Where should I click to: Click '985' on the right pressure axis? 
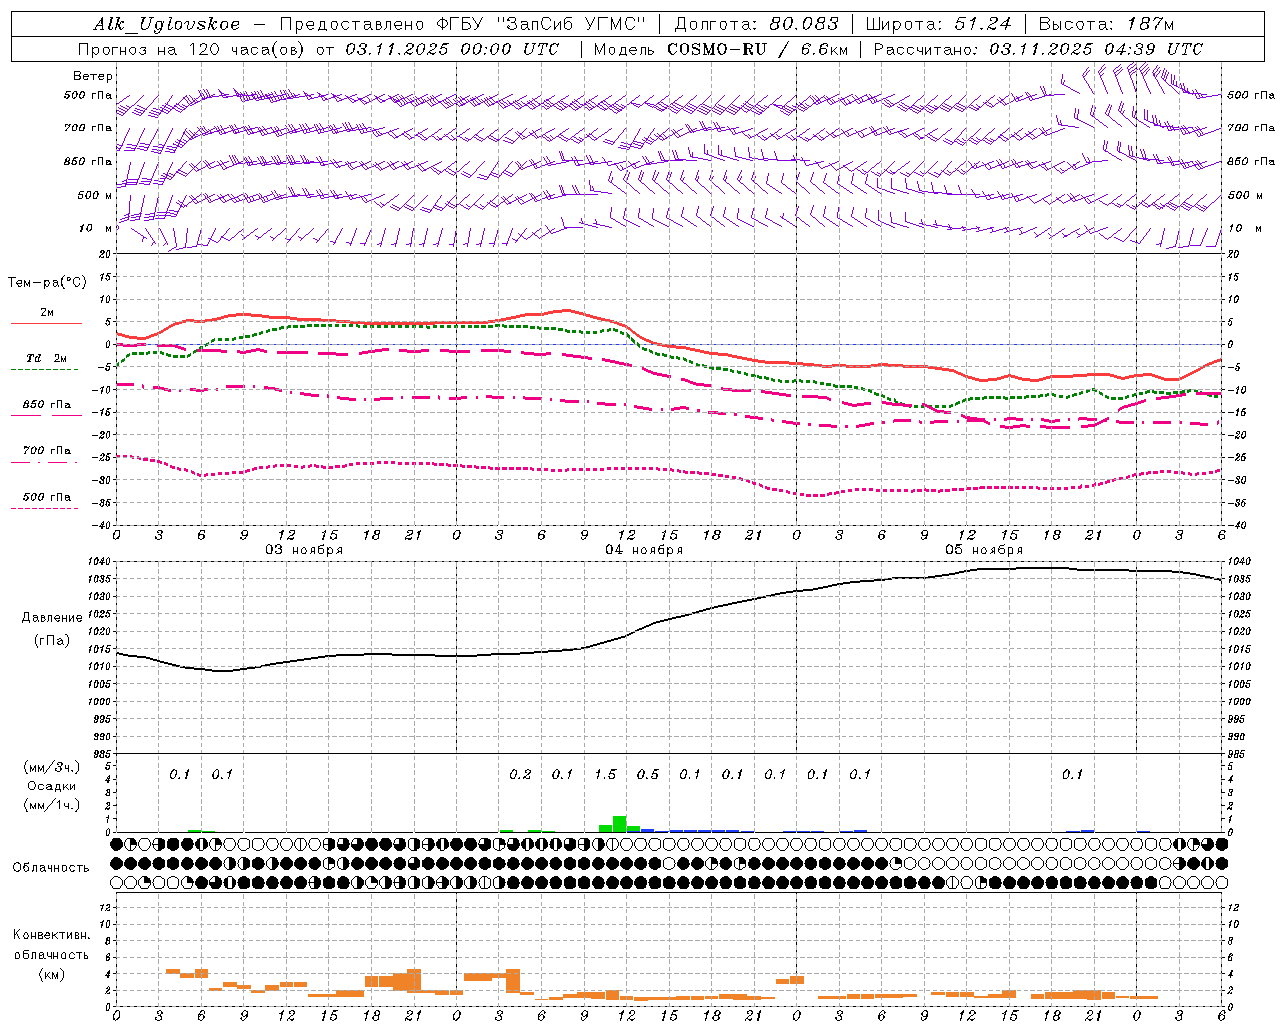tap(1238, 754)
